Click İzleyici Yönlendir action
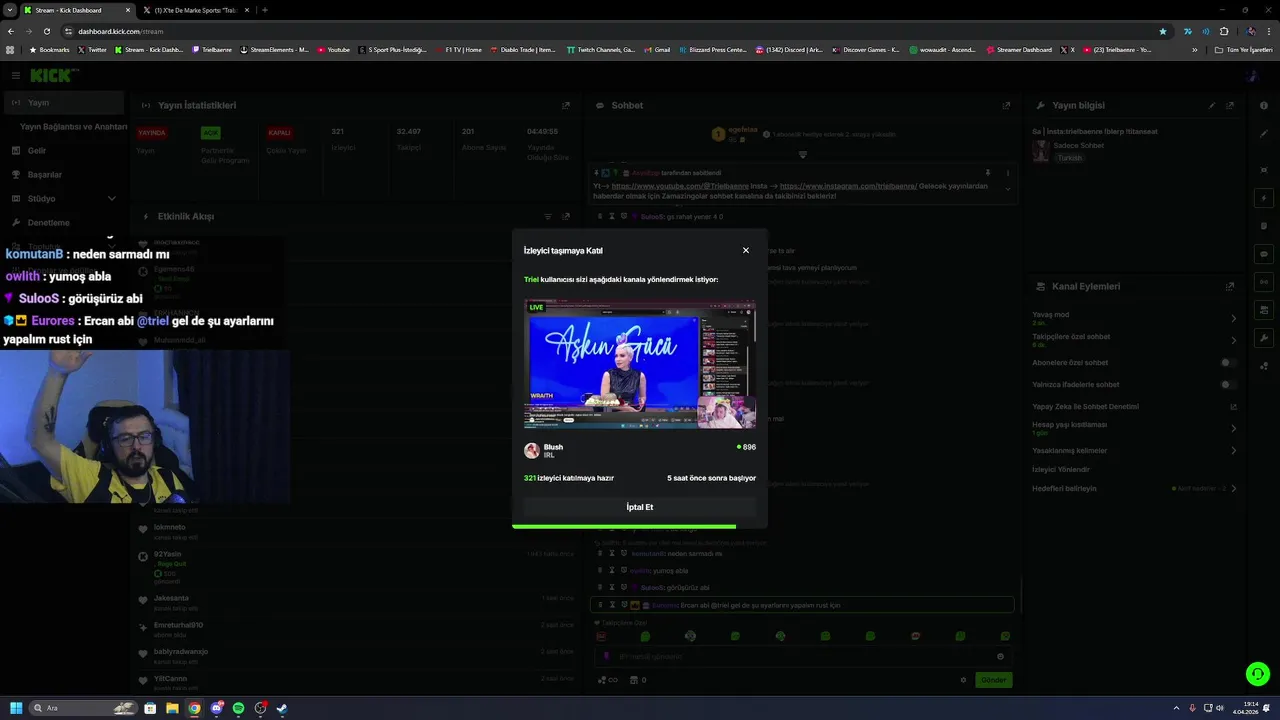Screen dimensions: 1280x720 click(1061, 469)
